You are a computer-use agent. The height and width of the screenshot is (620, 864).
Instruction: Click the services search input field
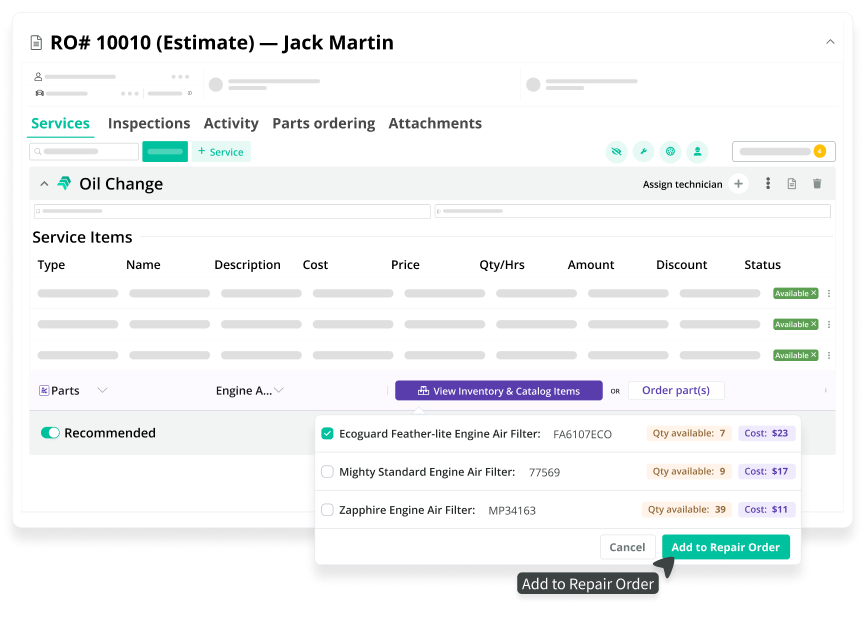85,152
